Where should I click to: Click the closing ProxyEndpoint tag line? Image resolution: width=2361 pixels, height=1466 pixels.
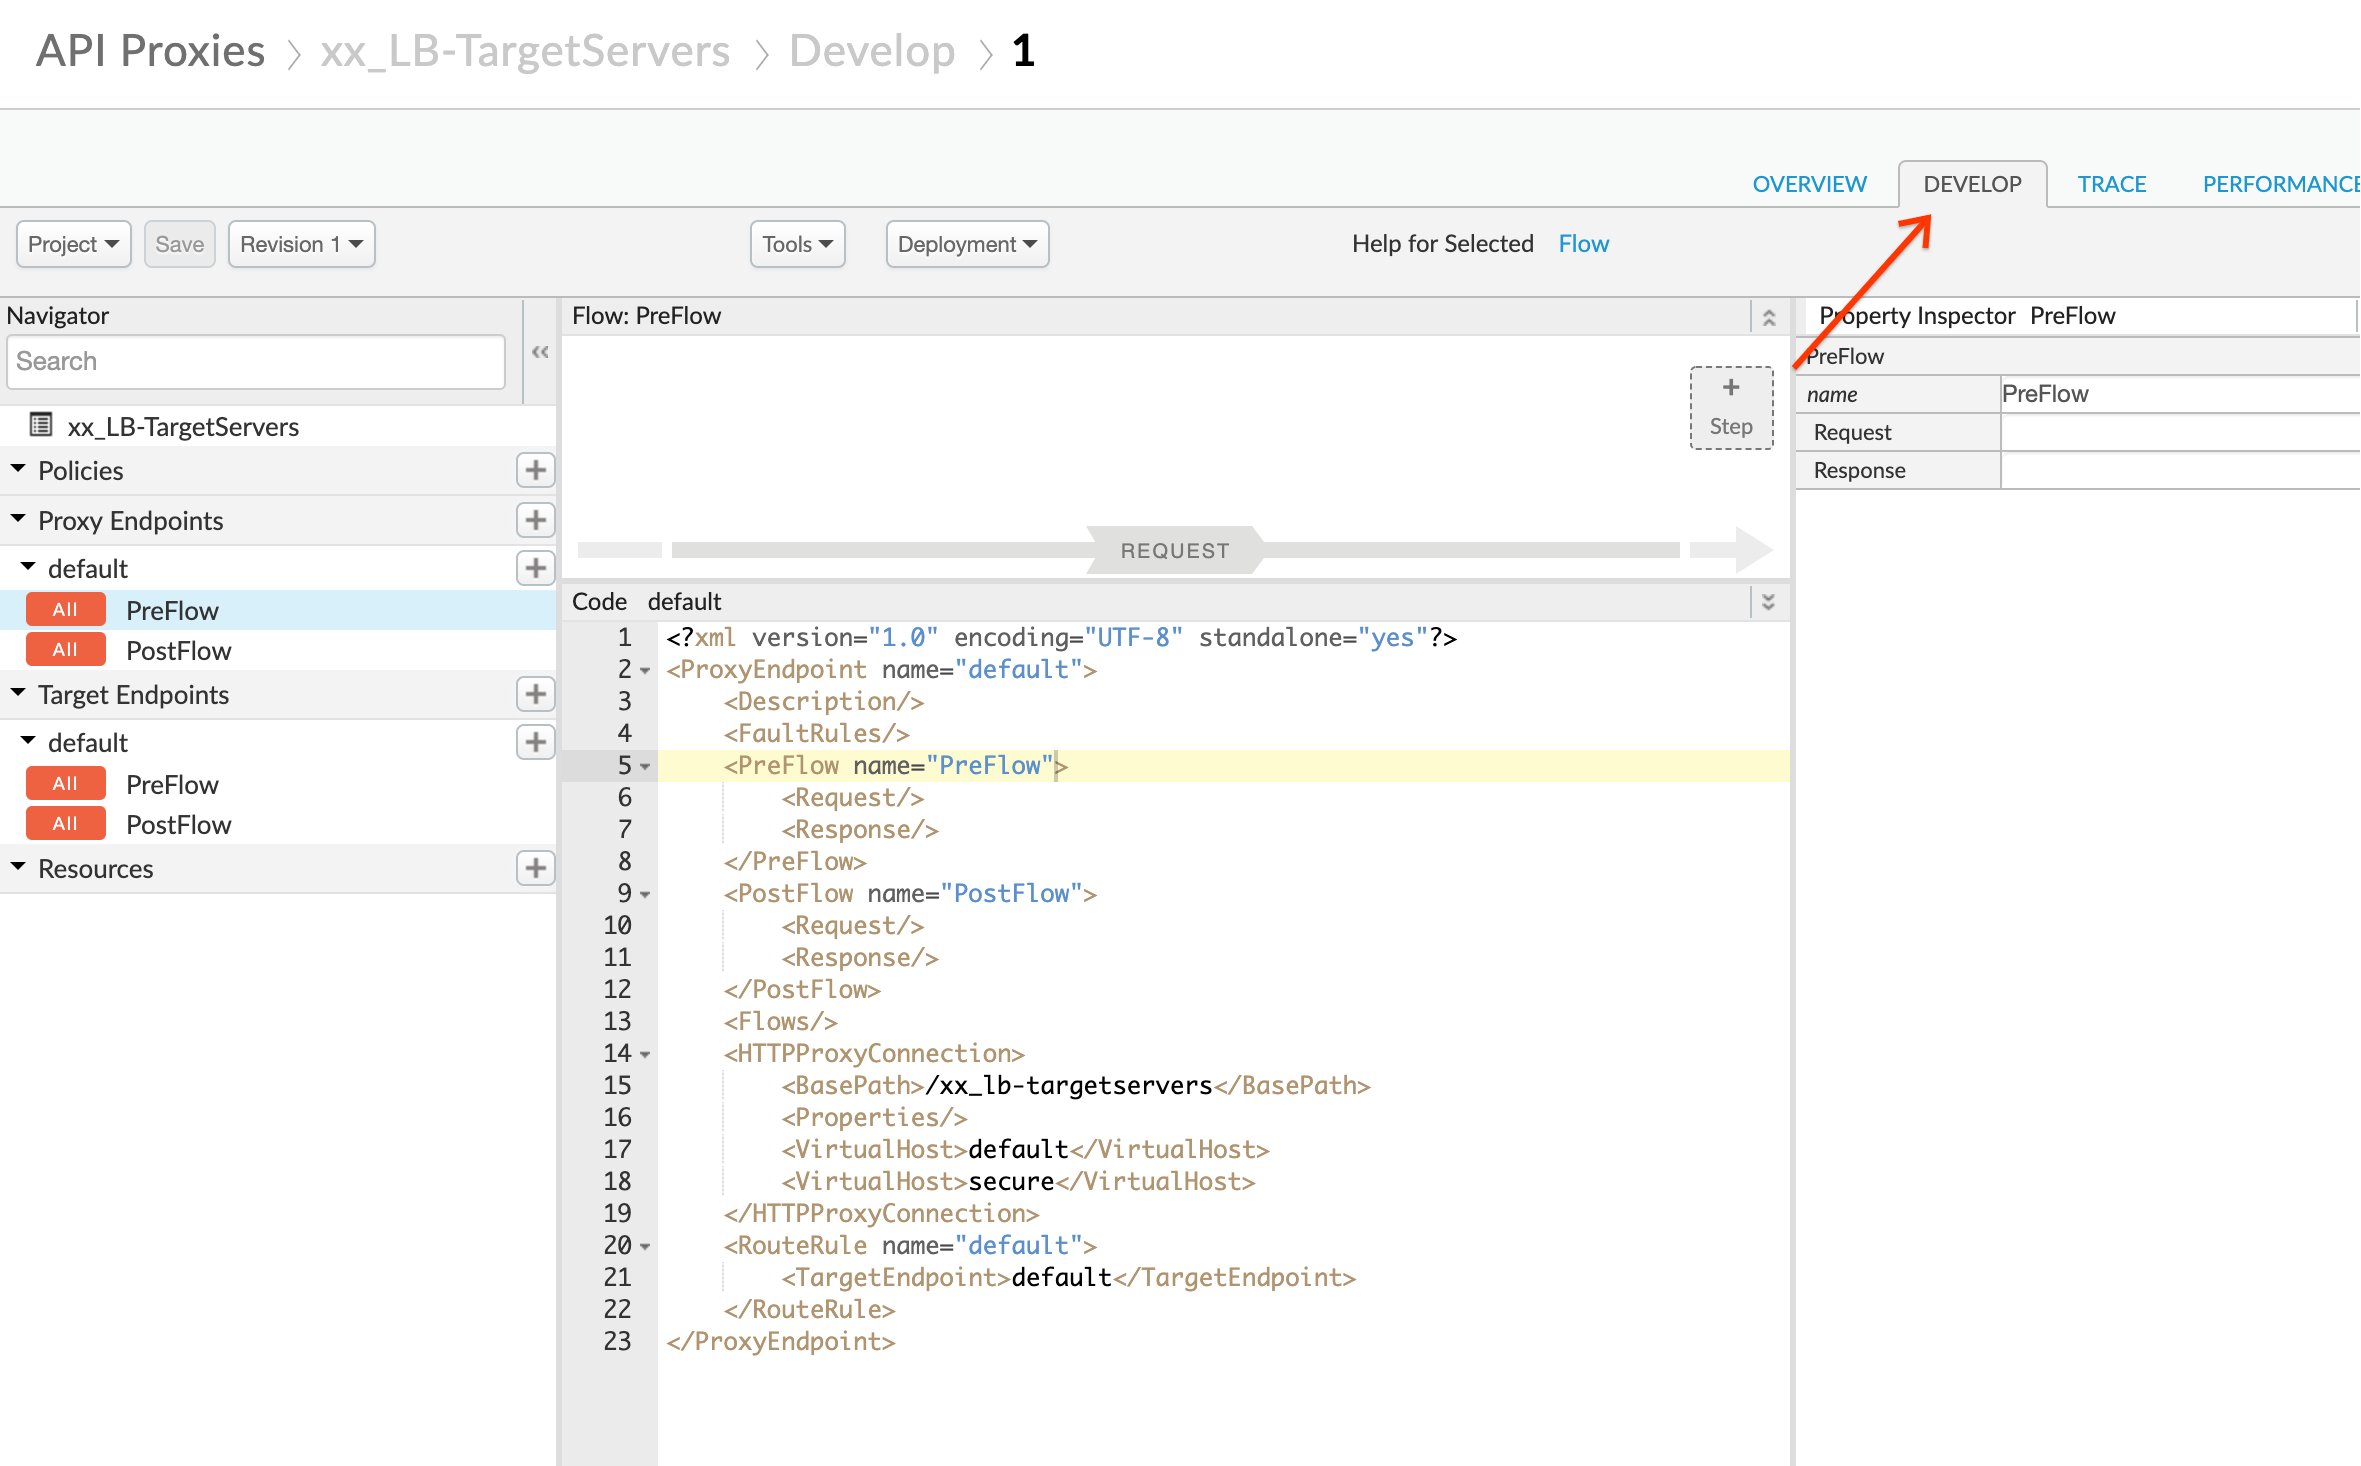(781, 1341)
